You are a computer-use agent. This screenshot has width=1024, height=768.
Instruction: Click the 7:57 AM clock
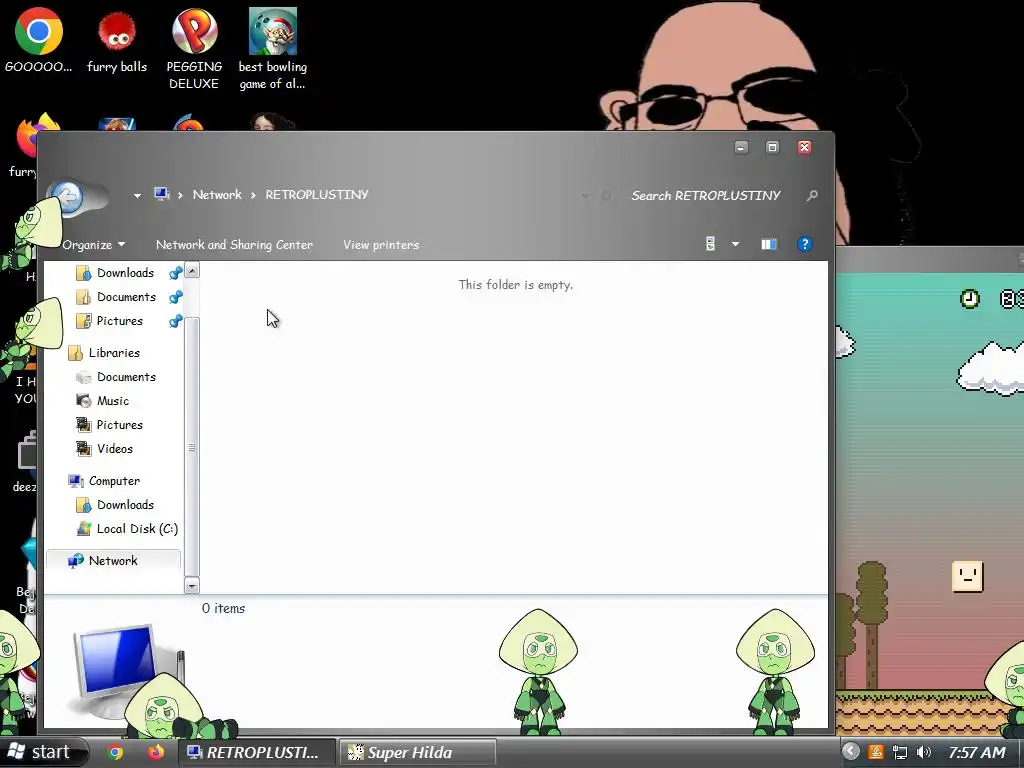tap(977, 752)
